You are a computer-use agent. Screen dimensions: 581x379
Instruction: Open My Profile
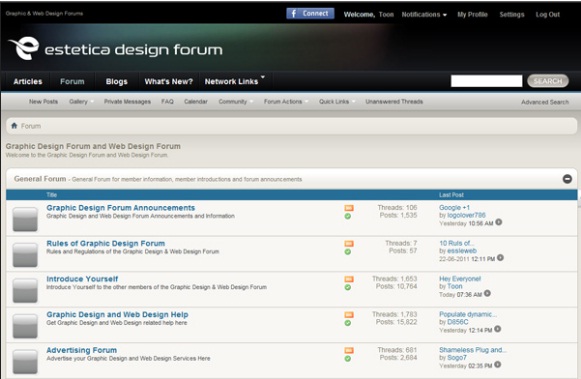[472, 14]
